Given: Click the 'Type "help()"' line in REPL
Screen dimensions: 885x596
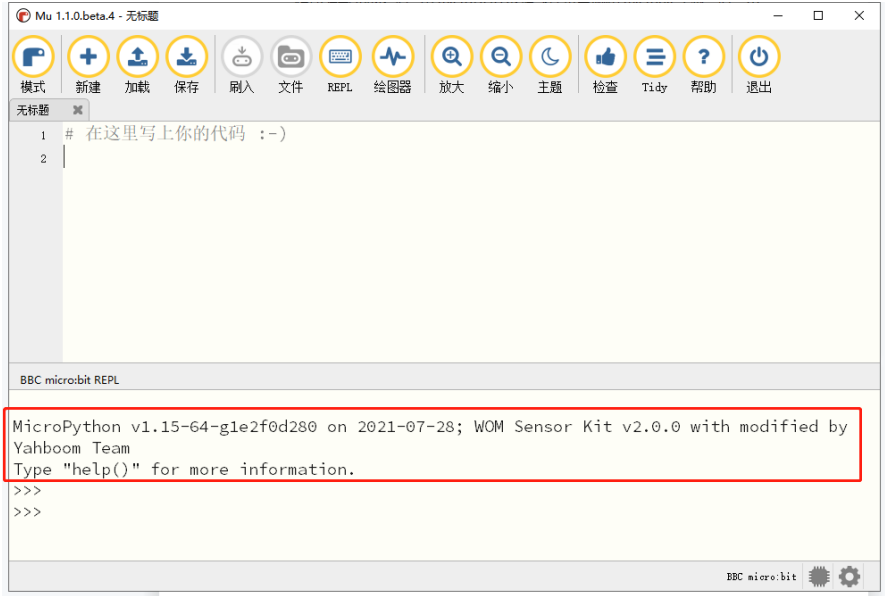Looking at the screenshot, I should (184, 470).
